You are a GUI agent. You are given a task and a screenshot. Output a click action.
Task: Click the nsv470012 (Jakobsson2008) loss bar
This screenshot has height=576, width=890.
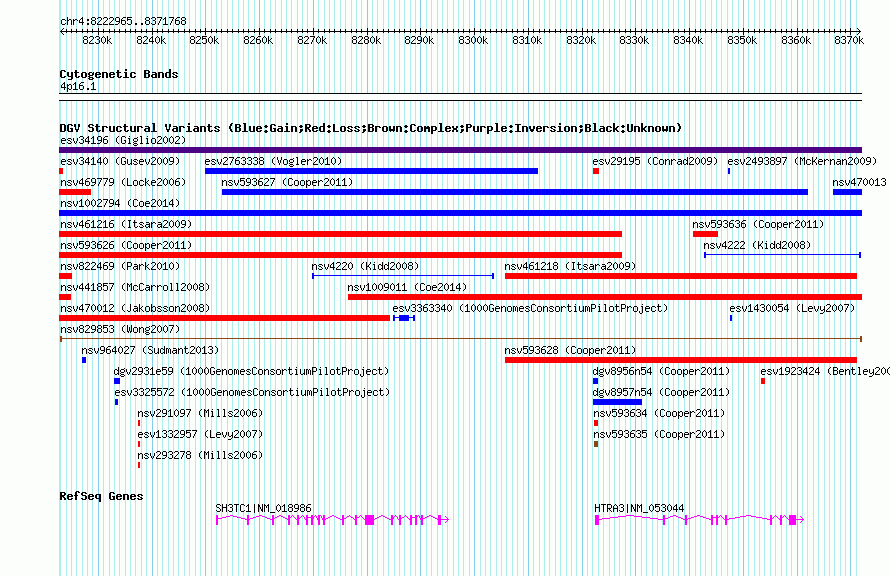[x=225, y=318]
